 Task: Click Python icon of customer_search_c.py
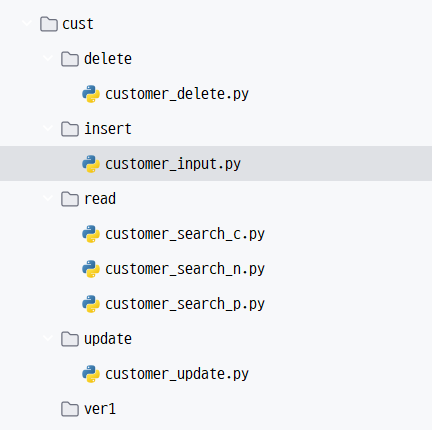click(91, 234)
